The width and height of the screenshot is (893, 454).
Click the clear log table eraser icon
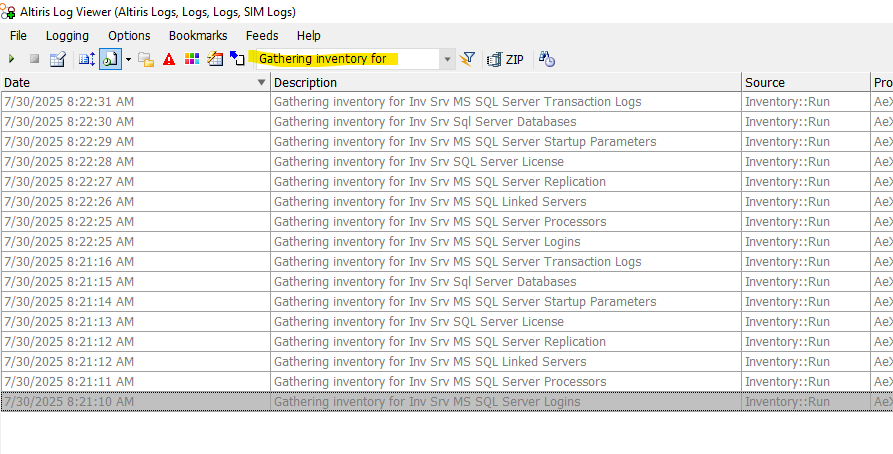click(58, 59)
